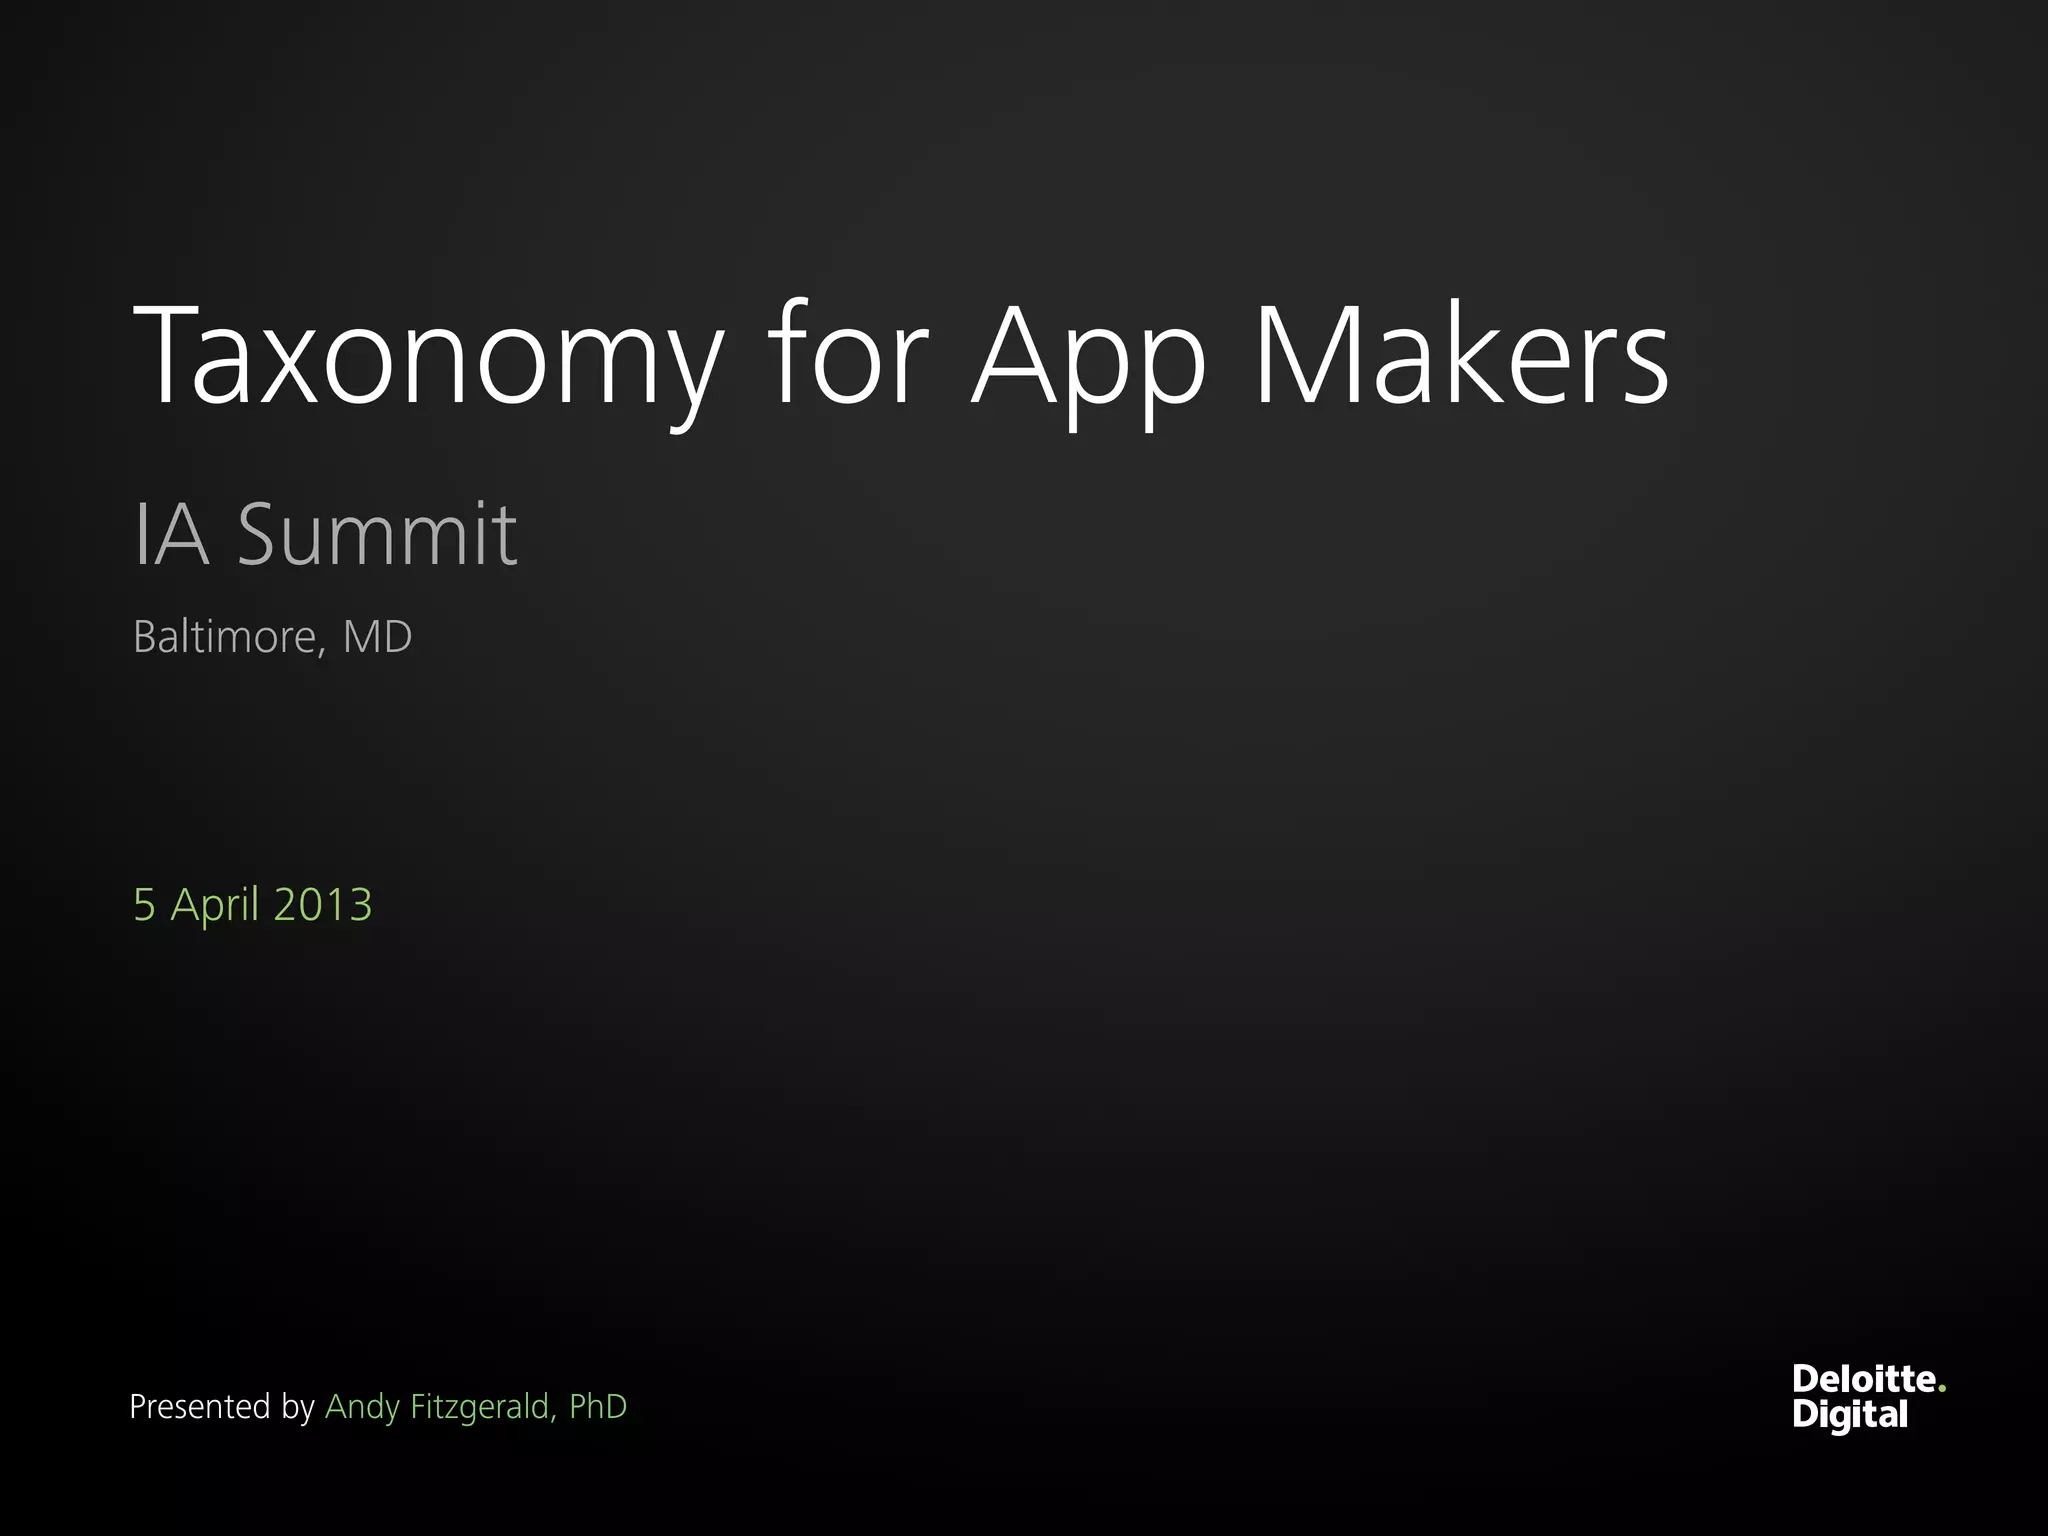Click the word Digital in logo

point(1849,1415)
